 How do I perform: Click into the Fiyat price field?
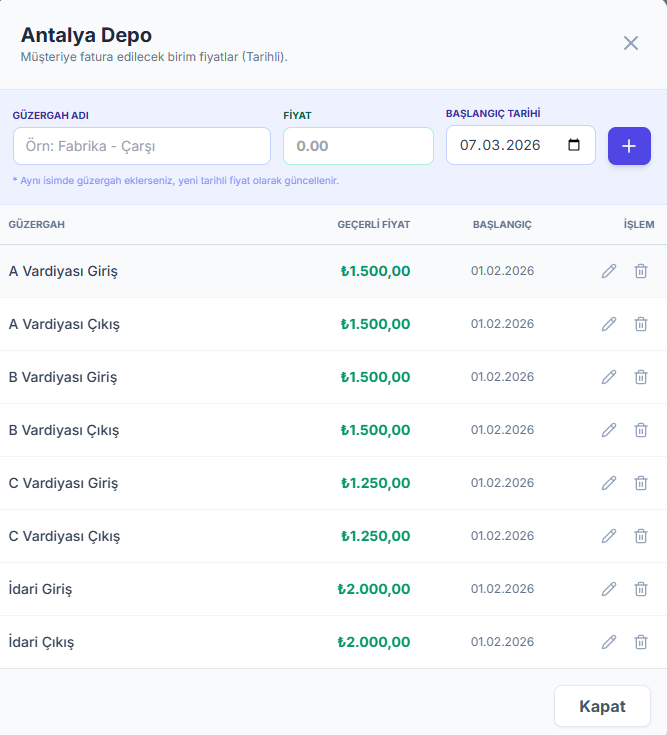(358, 146)
